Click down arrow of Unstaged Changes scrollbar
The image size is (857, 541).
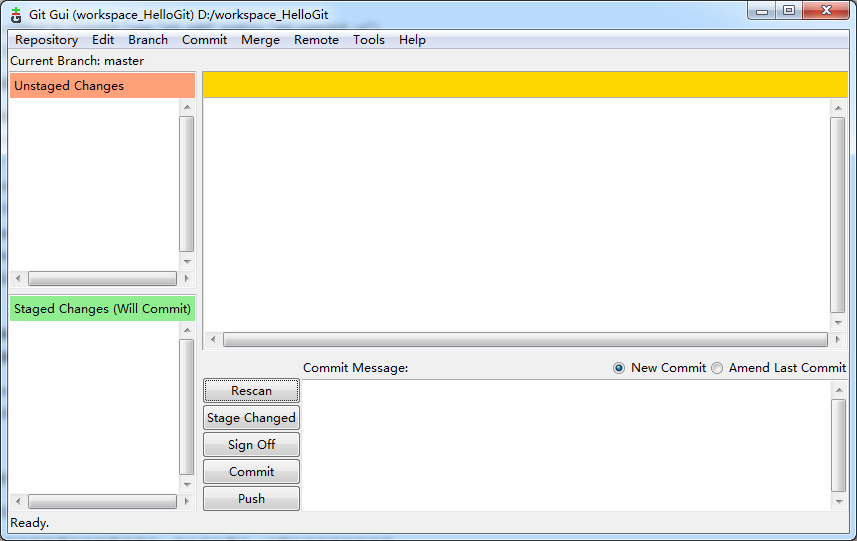[187, 262]
